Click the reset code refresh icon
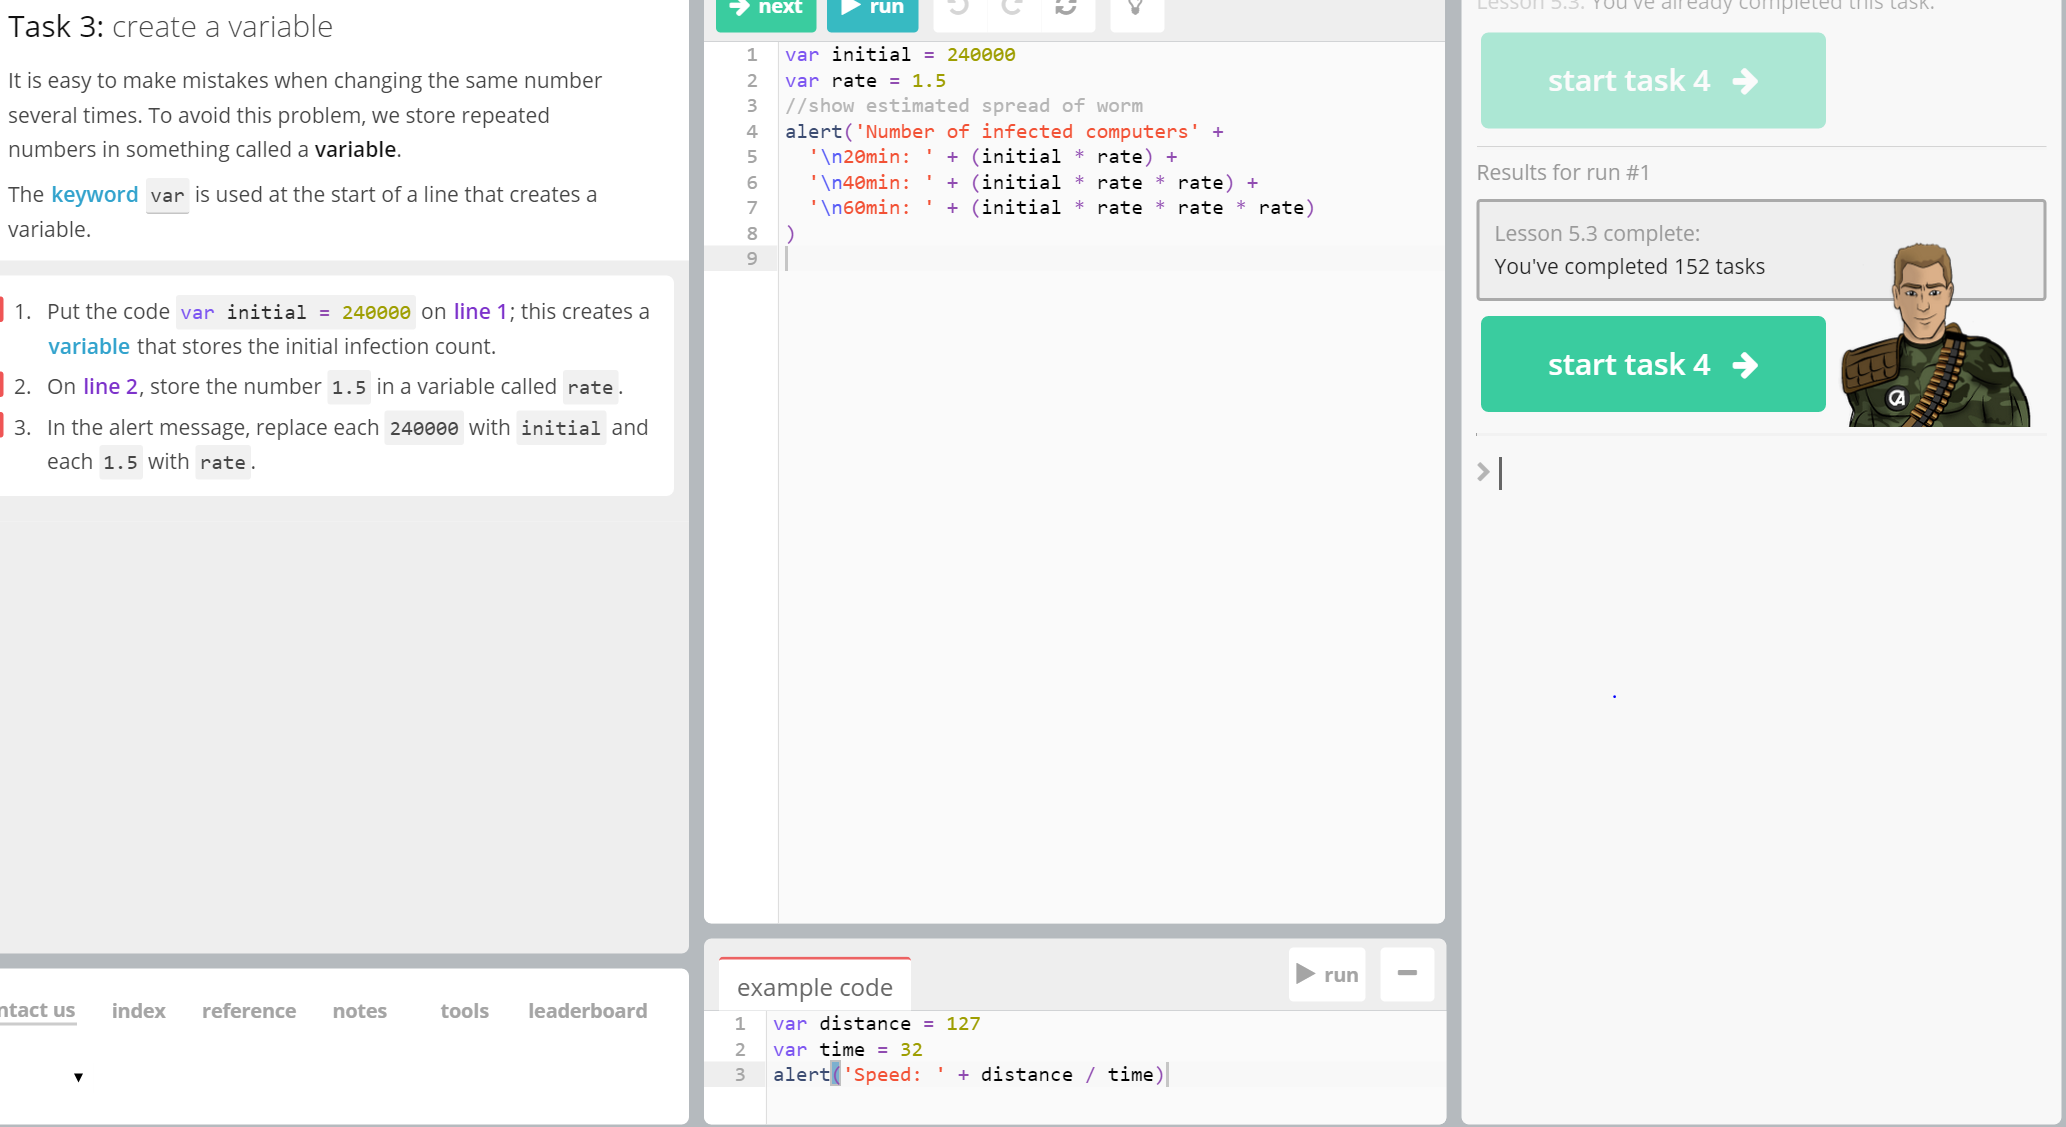The image size is (2066, 1127). (1066, 8)
